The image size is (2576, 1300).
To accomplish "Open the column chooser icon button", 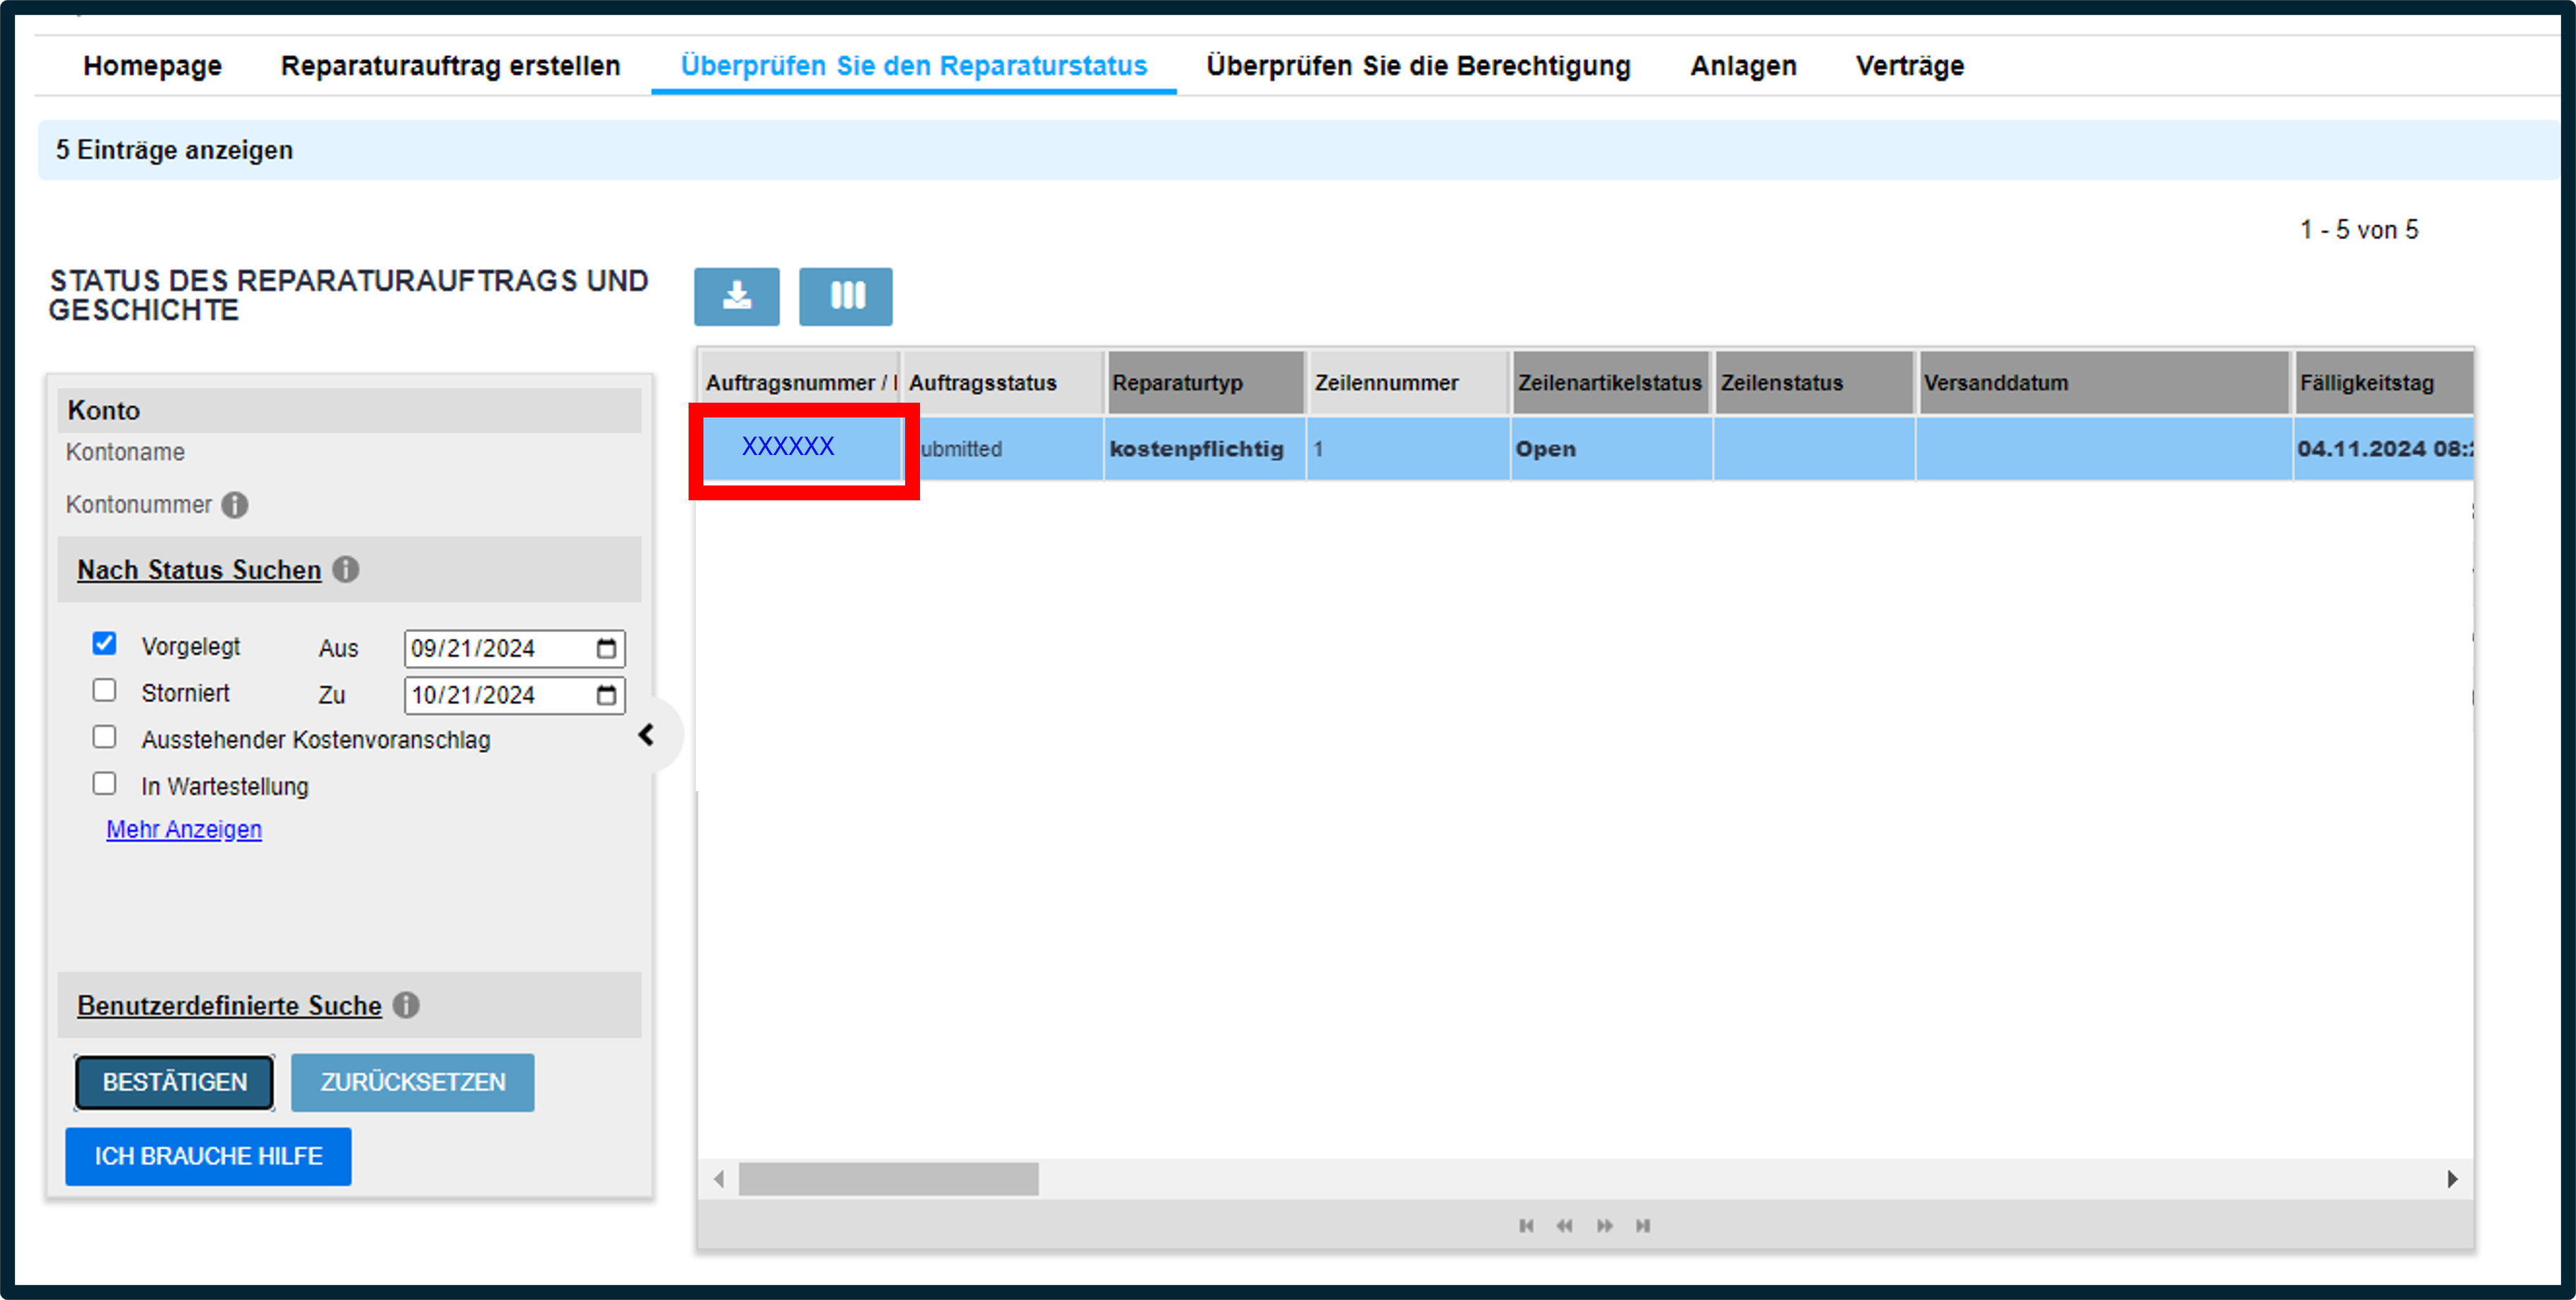I will [x=846, y=296].
